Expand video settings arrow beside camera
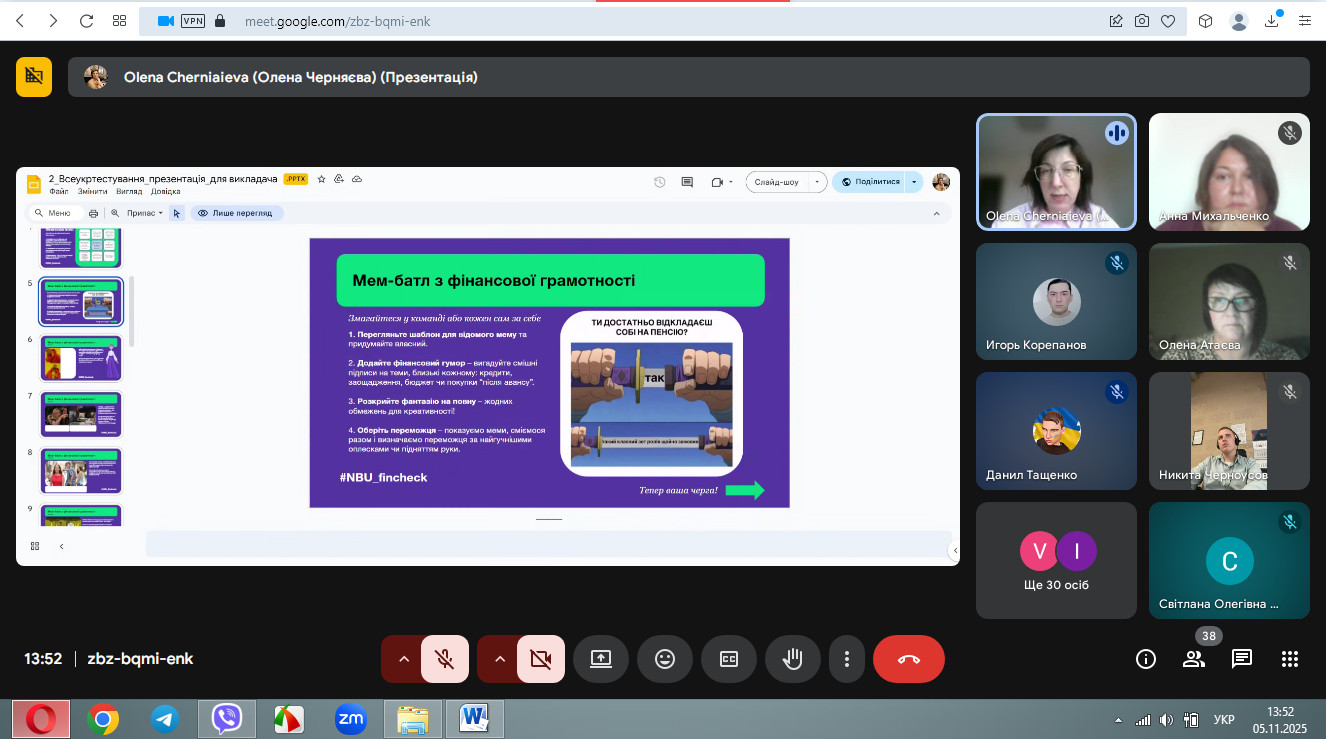 pyautogui.click(x=499, y=659)
